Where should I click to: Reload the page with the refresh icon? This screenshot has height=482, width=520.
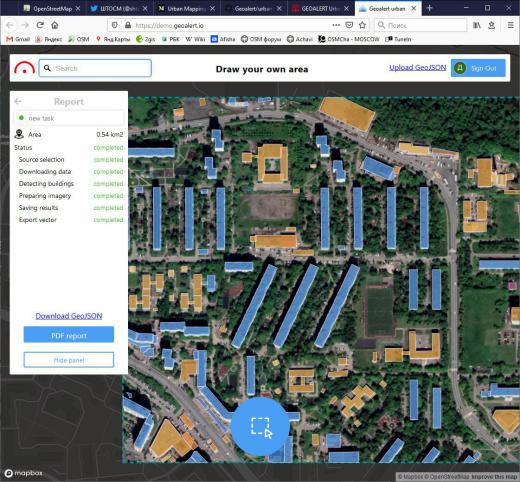pyautogui.click(x=40, y=25)
